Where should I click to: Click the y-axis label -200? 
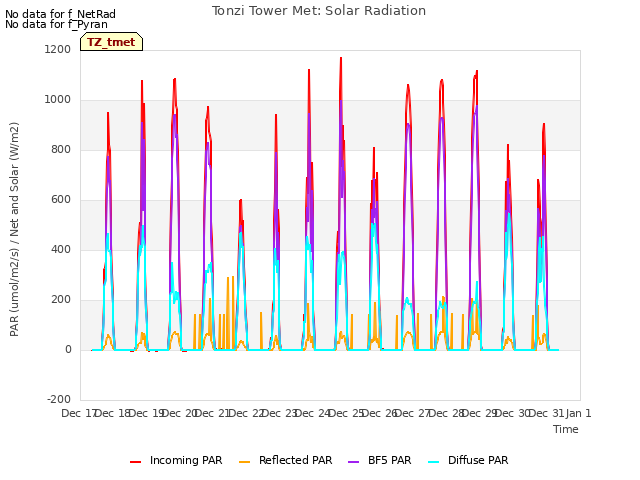coord(59,400)
